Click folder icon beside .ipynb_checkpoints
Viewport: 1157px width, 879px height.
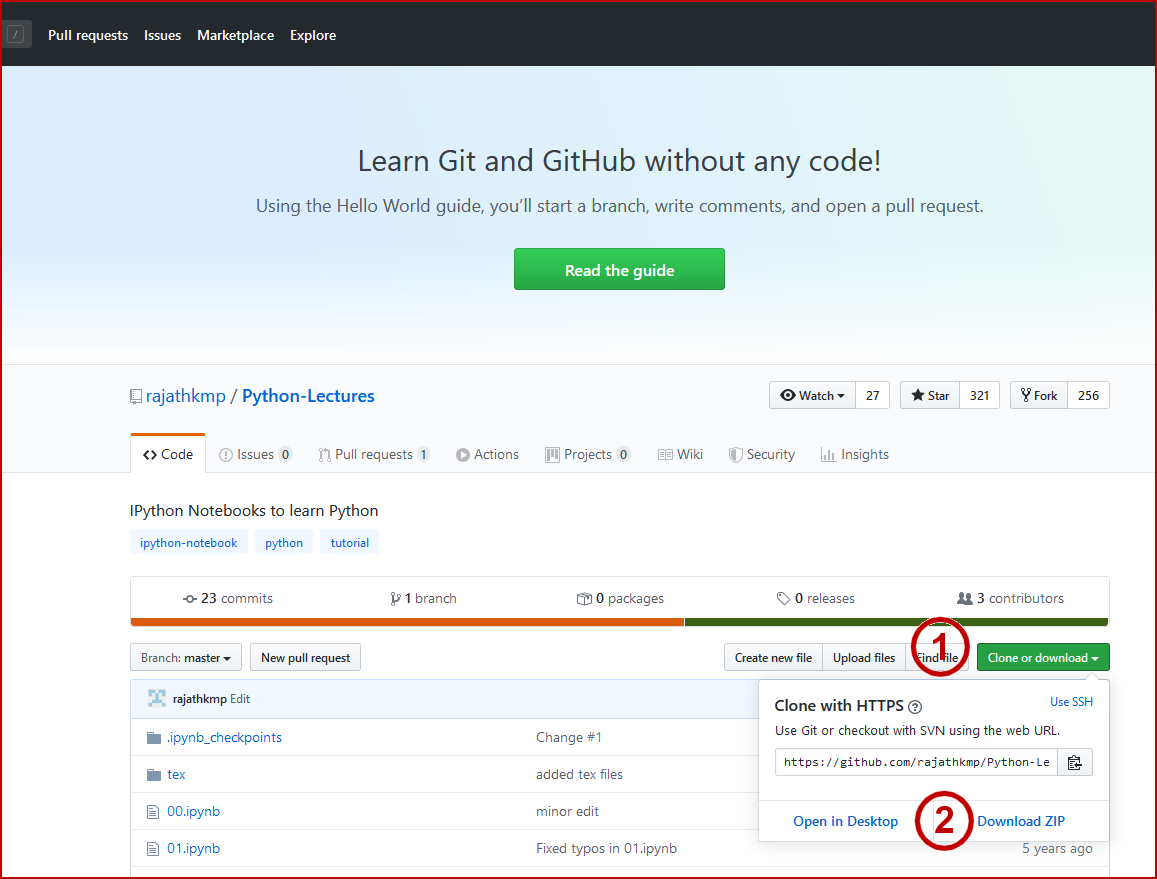pyautogui.click(x=153, y=738)
